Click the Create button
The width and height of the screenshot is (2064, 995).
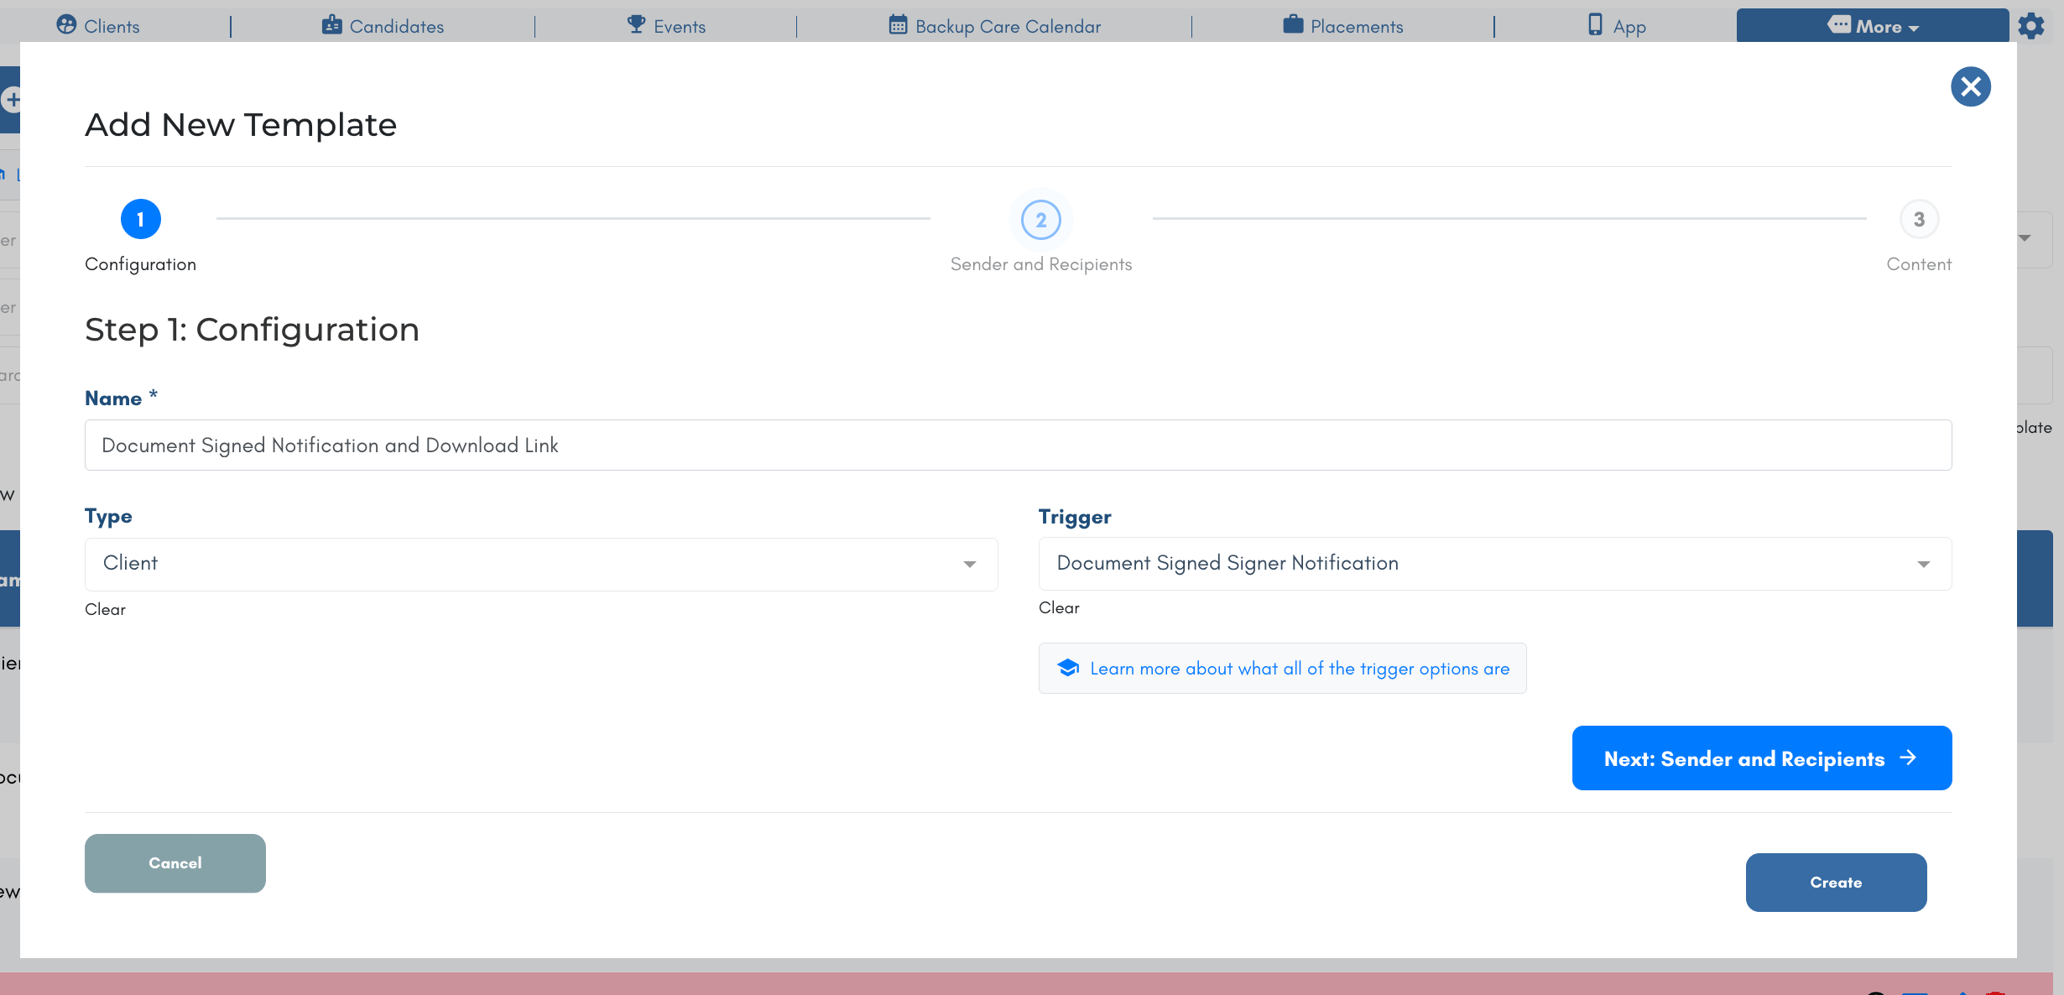(1836, 882)
